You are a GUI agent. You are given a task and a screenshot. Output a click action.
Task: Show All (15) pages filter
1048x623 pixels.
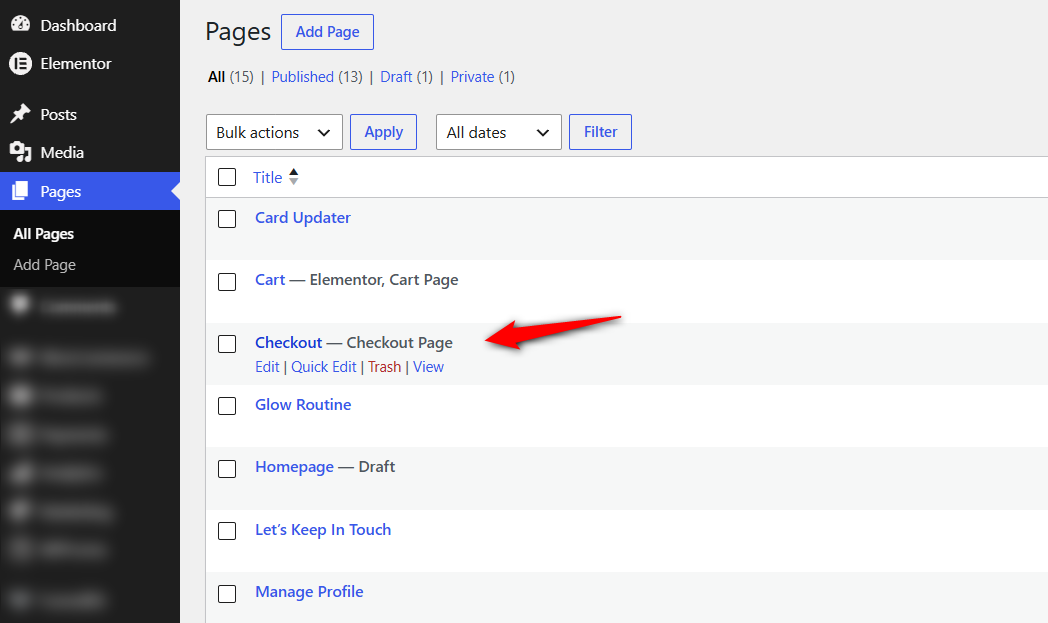(231, 77)
